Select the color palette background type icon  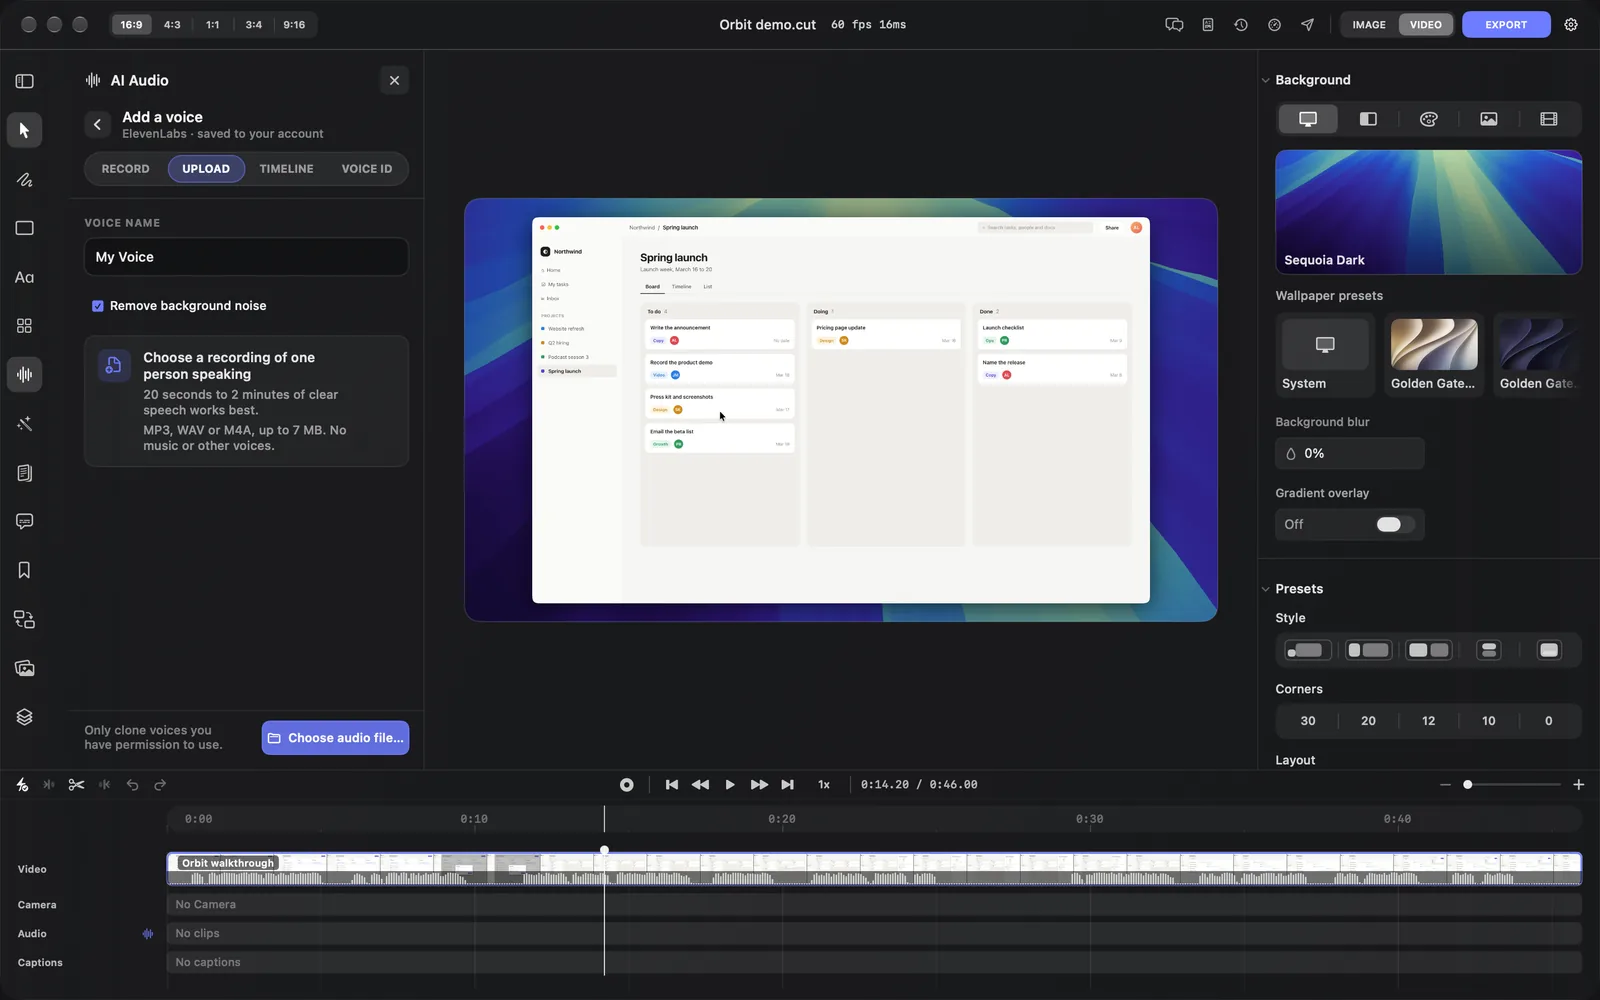click(x=1429, y=119)
